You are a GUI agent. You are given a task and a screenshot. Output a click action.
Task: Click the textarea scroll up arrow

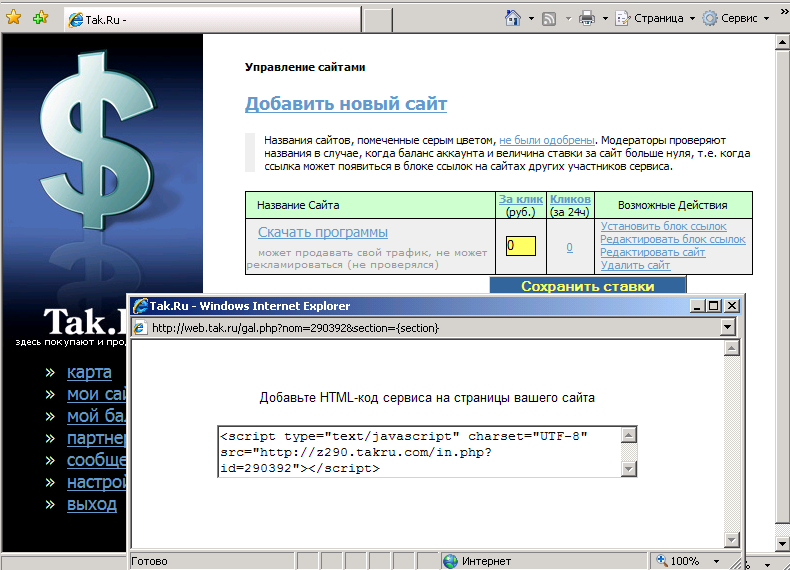coord(628,435)
